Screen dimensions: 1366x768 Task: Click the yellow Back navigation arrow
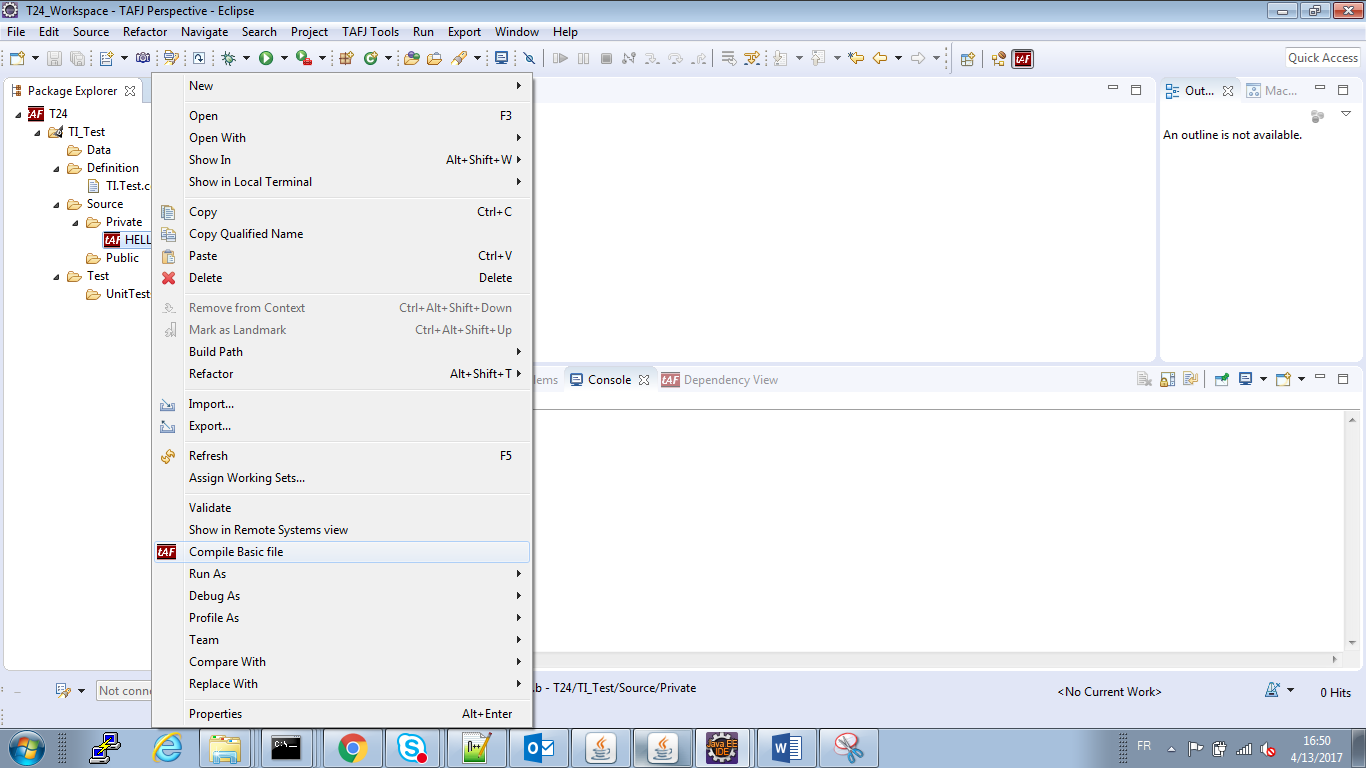pos(880,59)
